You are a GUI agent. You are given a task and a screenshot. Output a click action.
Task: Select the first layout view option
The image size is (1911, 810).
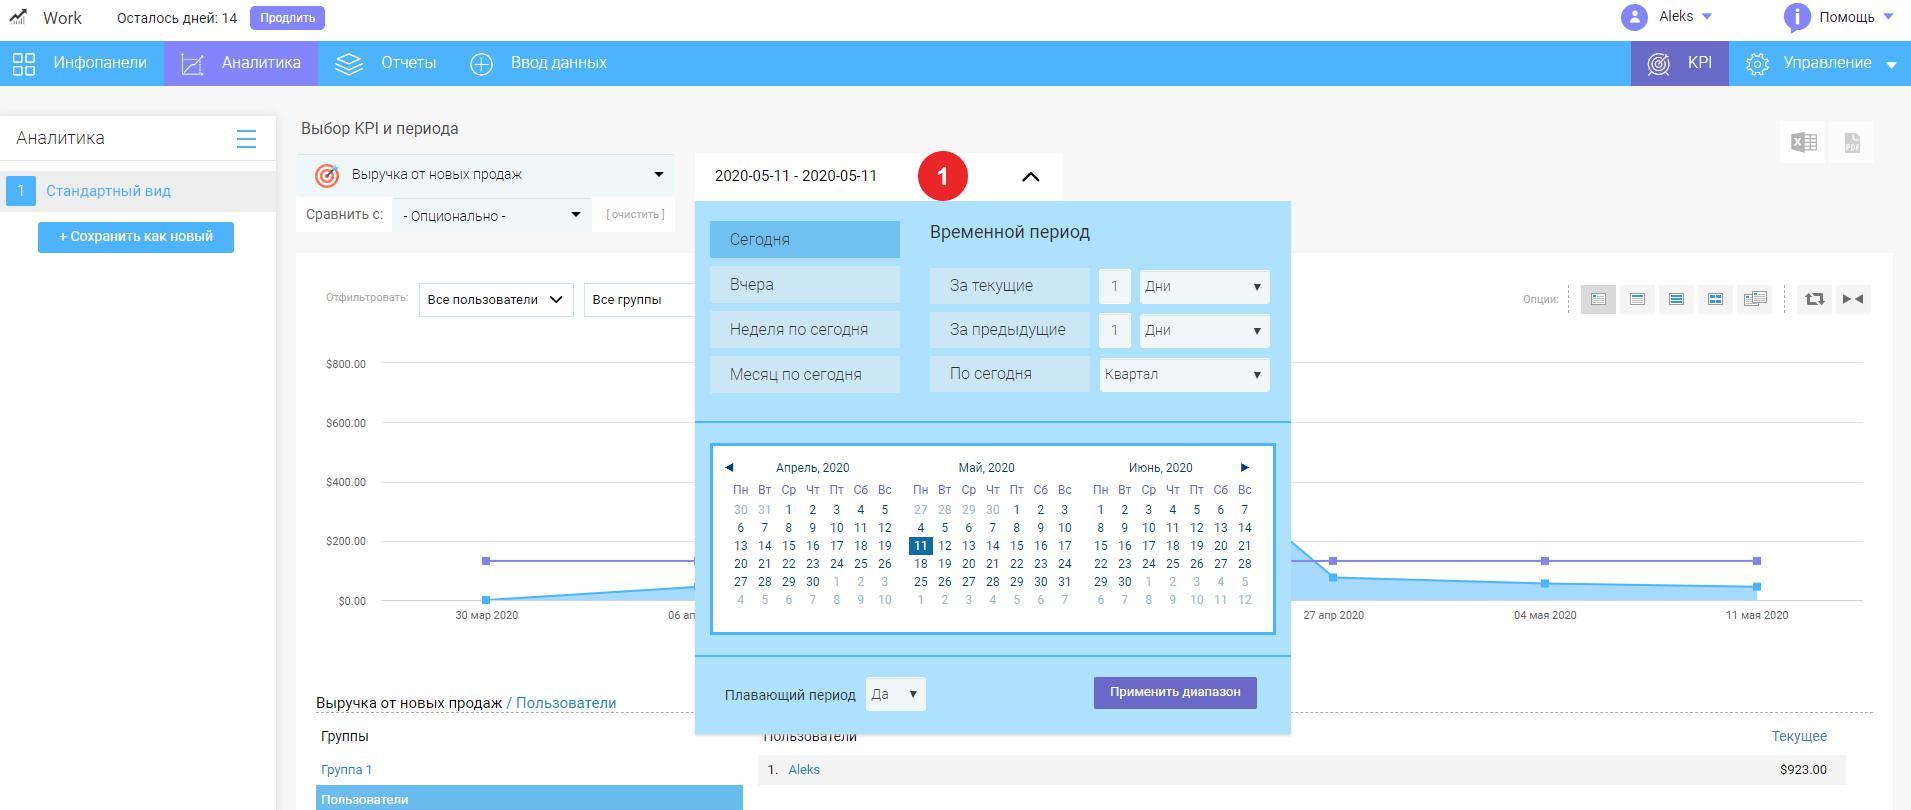[x=1598, y=299]
